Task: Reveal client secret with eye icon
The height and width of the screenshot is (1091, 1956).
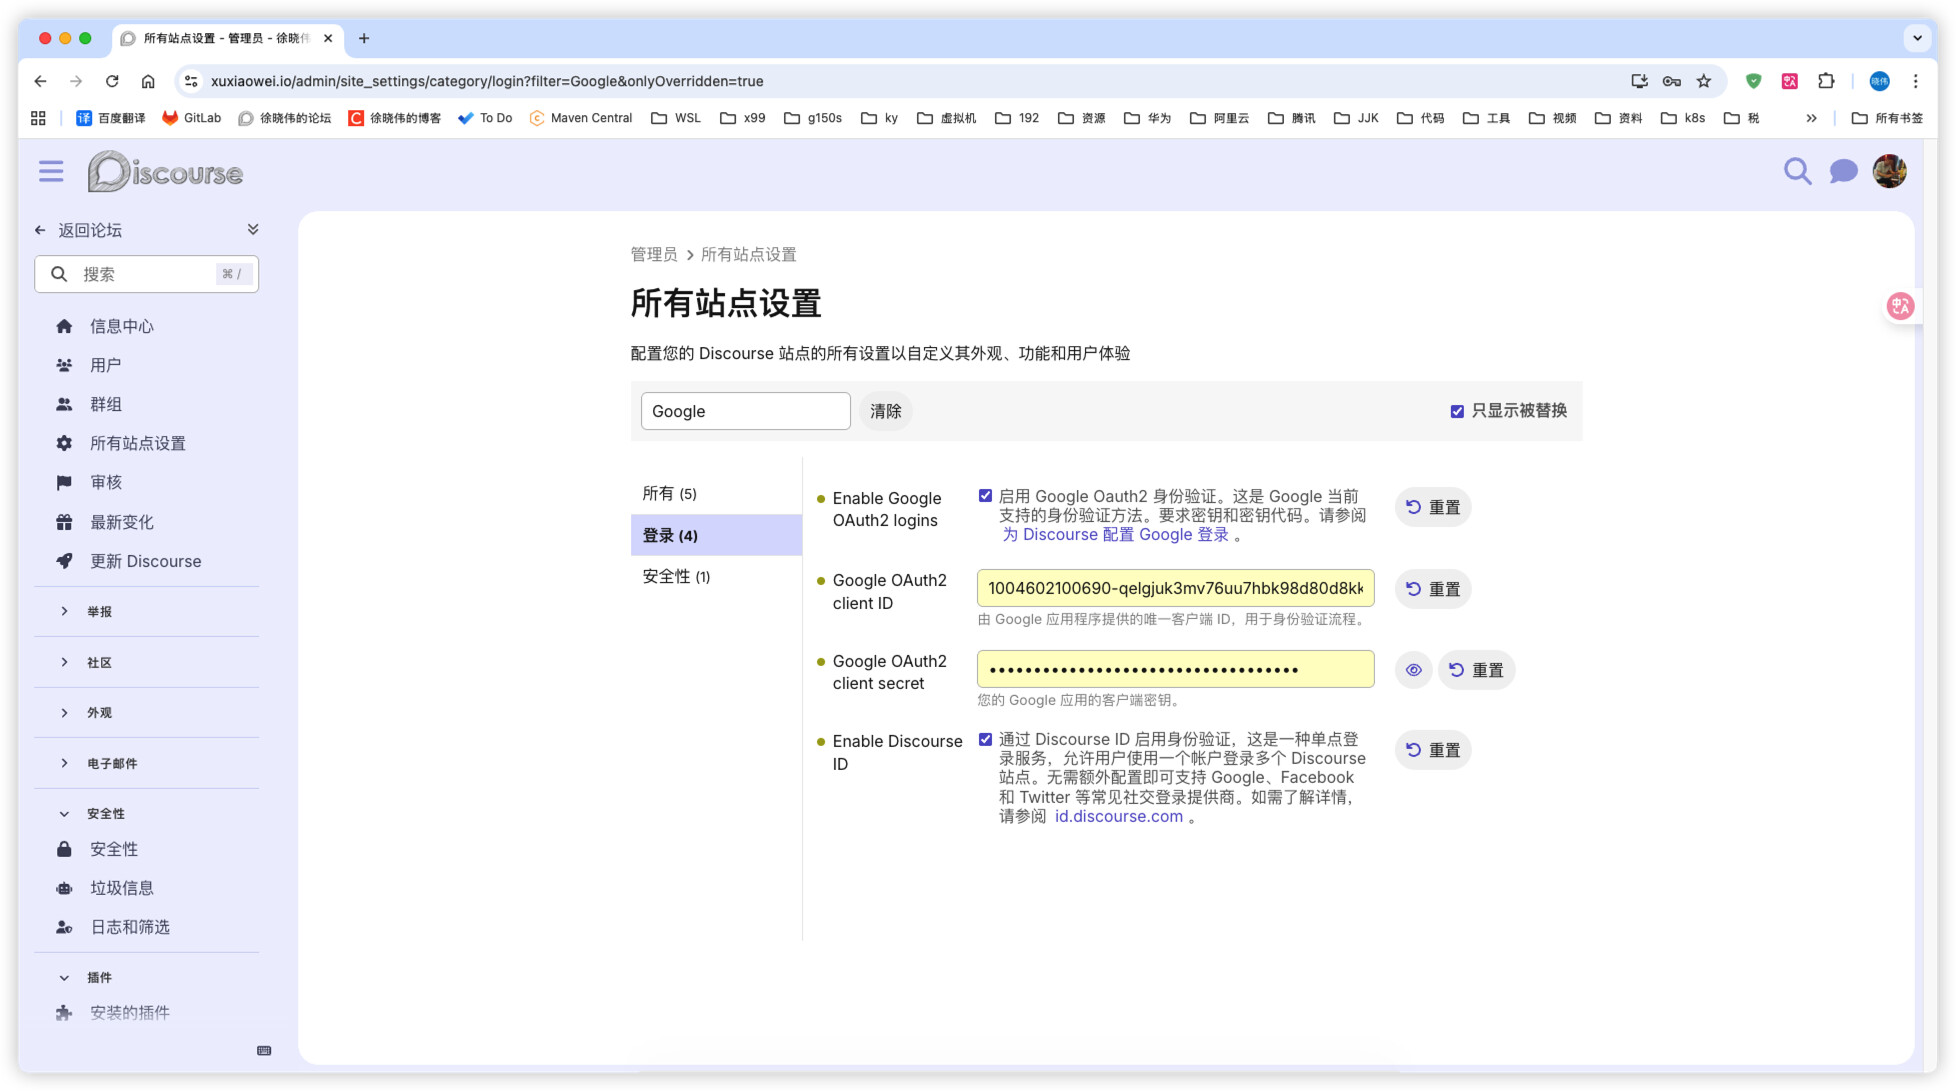Action: click(x=1413, y=670)
